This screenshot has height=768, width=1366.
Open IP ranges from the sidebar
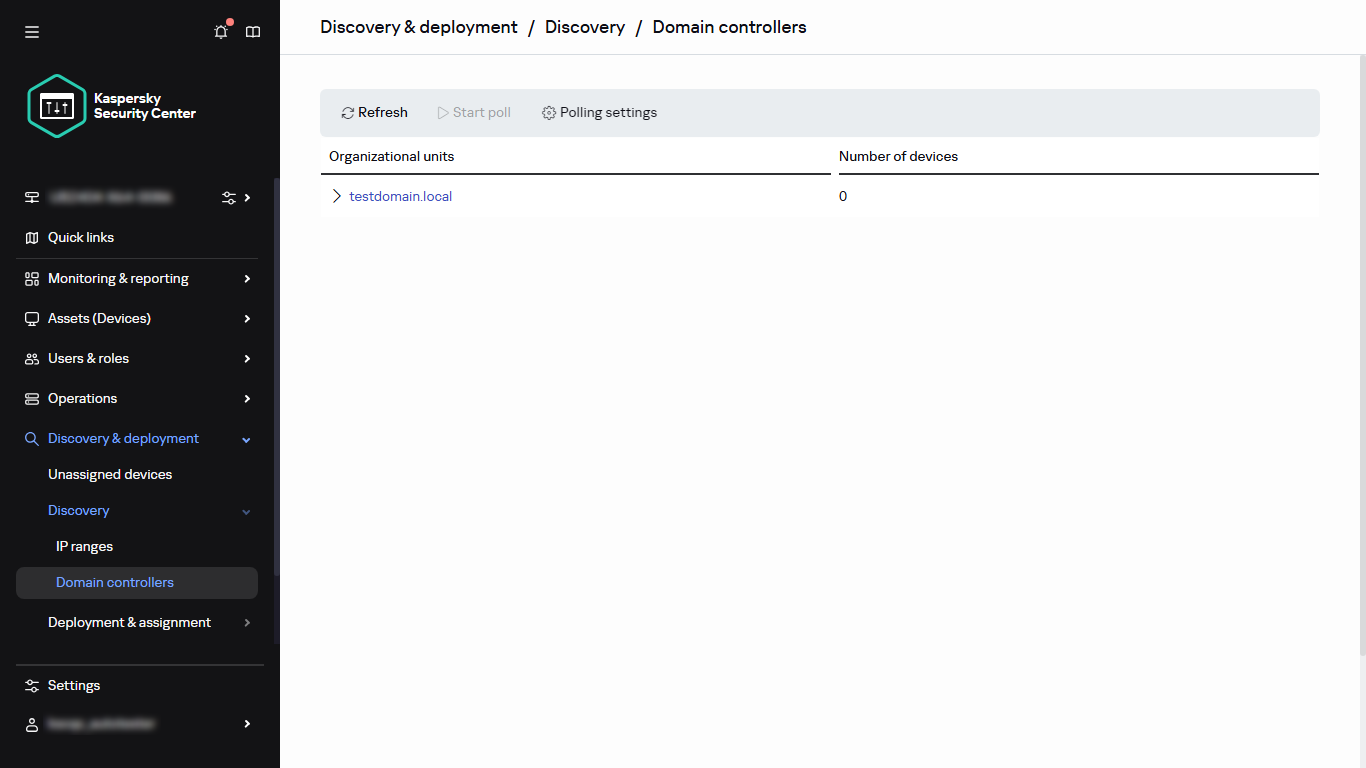click(x=84, y=546)
